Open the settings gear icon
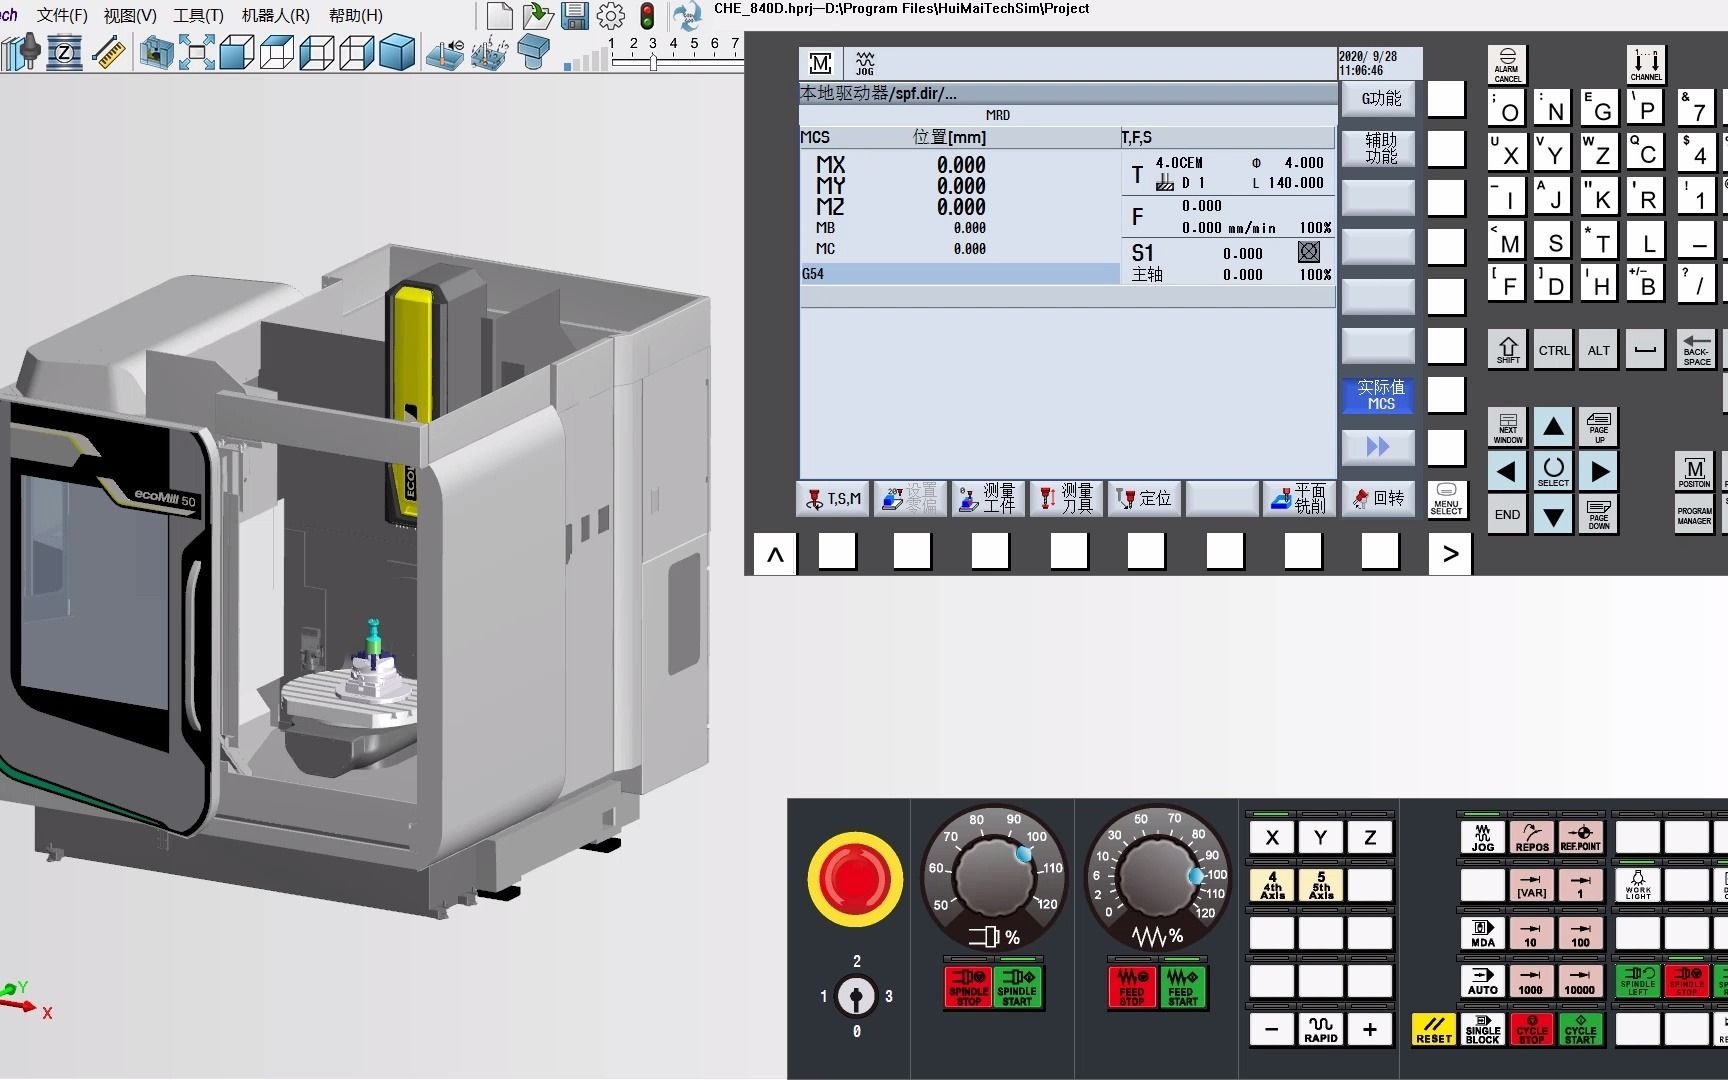The width and height of the screenshot is (1728, 1080). point(611,15)
